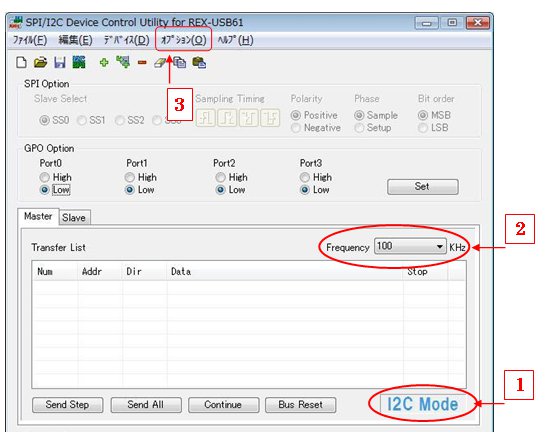The image size is (546, 438).
Task: Open the Frequency dropdown
Action: 410,247
